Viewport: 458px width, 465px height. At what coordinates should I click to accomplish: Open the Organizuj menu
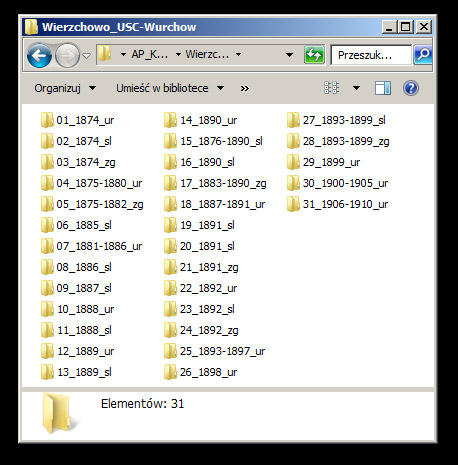pos(65,88)
